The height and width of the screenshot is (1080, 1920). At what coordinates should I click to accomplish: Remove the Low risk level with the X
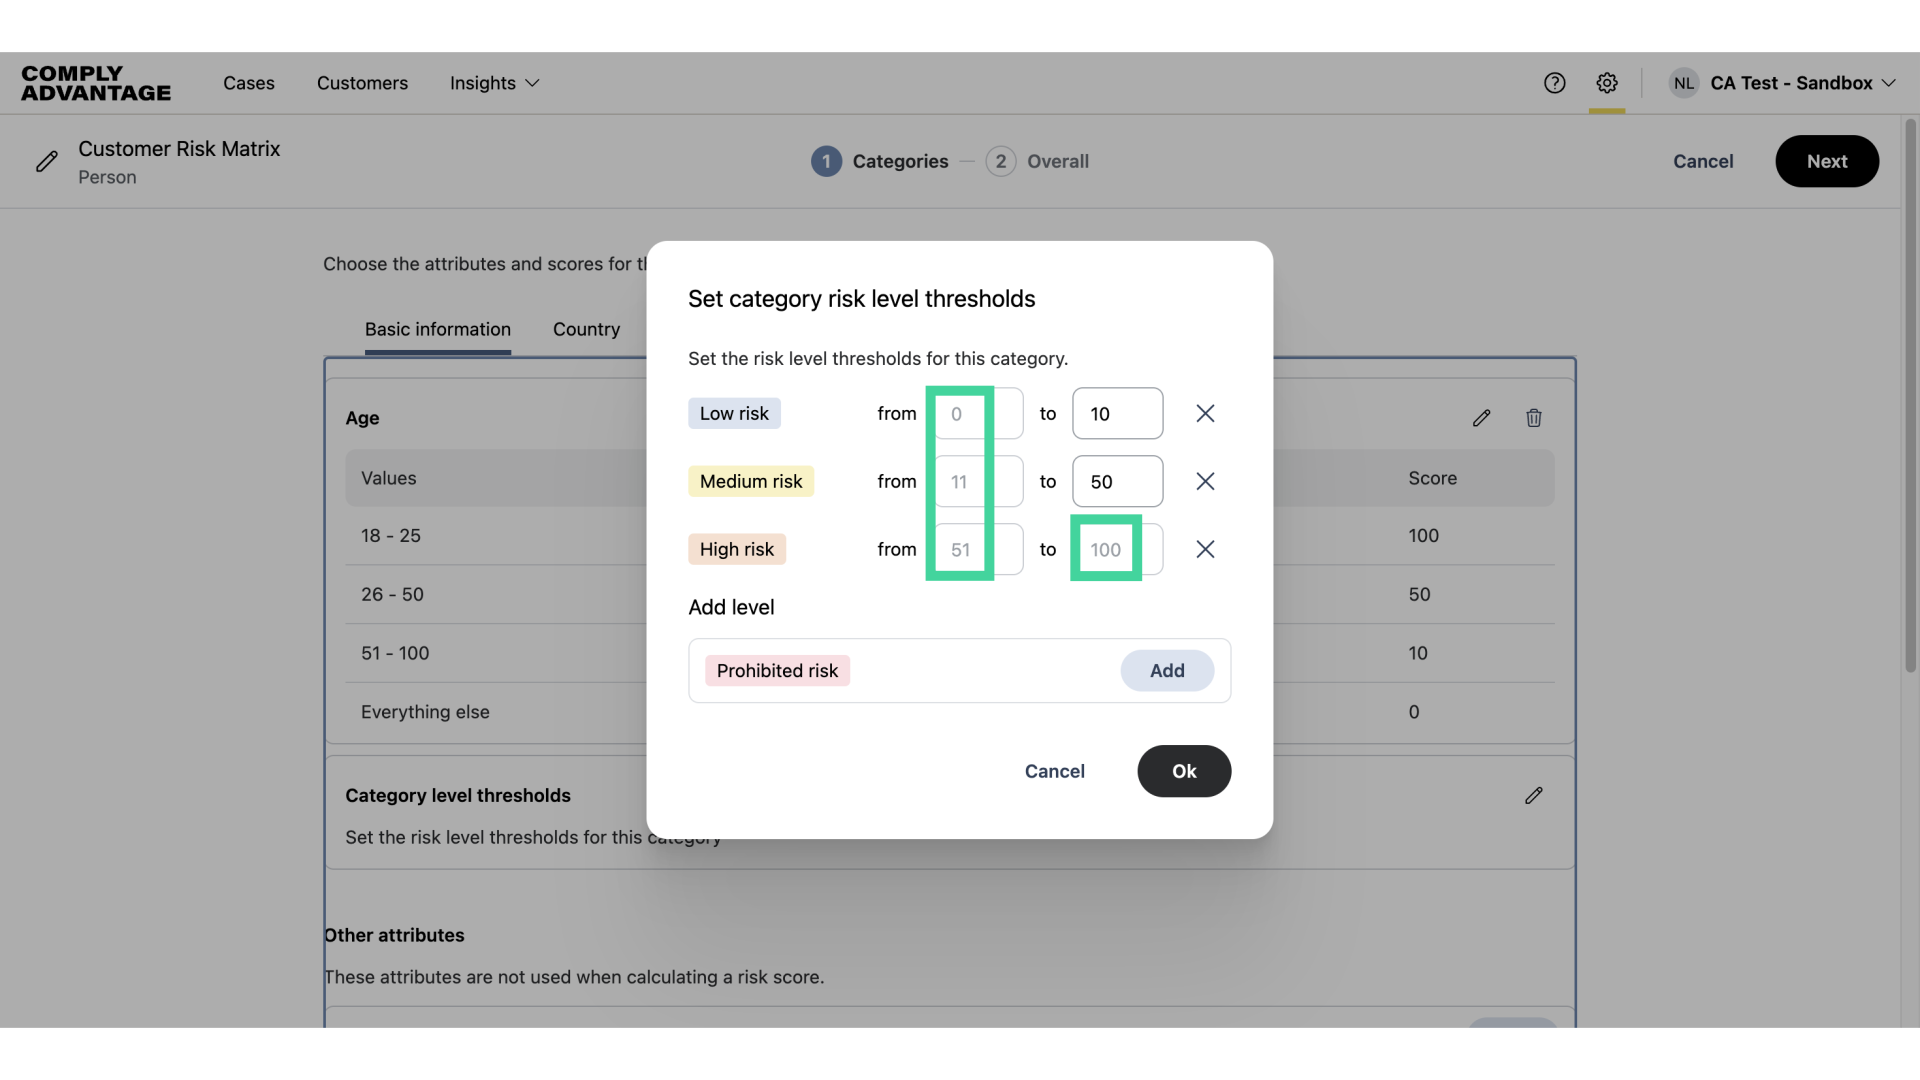[1205, 413]
